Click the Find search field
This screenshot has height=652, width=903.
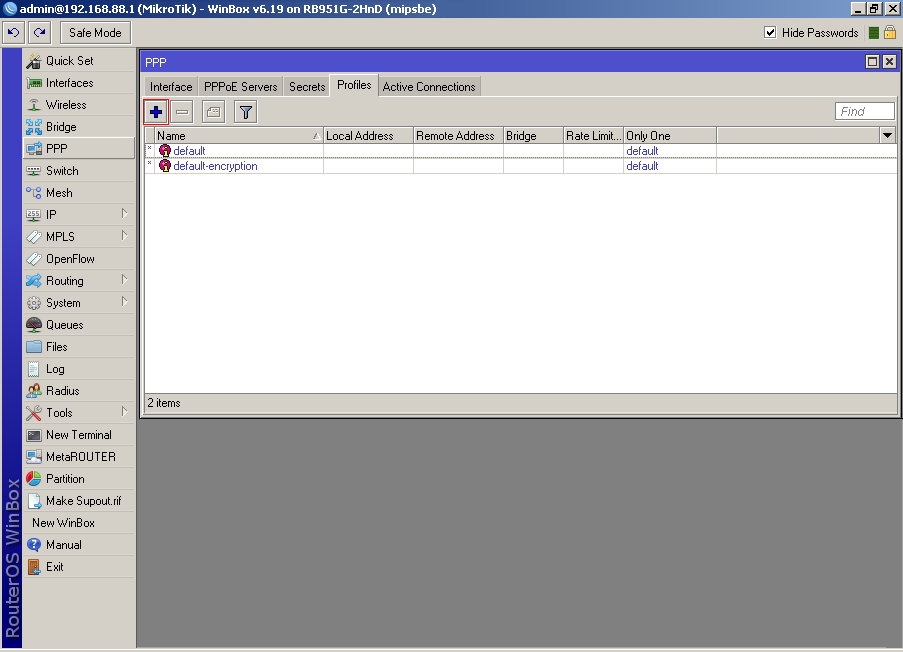(864, 111)
